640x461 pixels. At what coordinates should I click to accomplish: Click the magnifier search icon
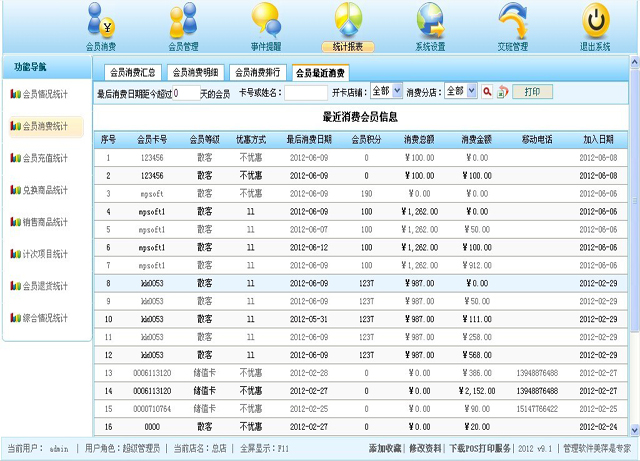coord(487,92)
